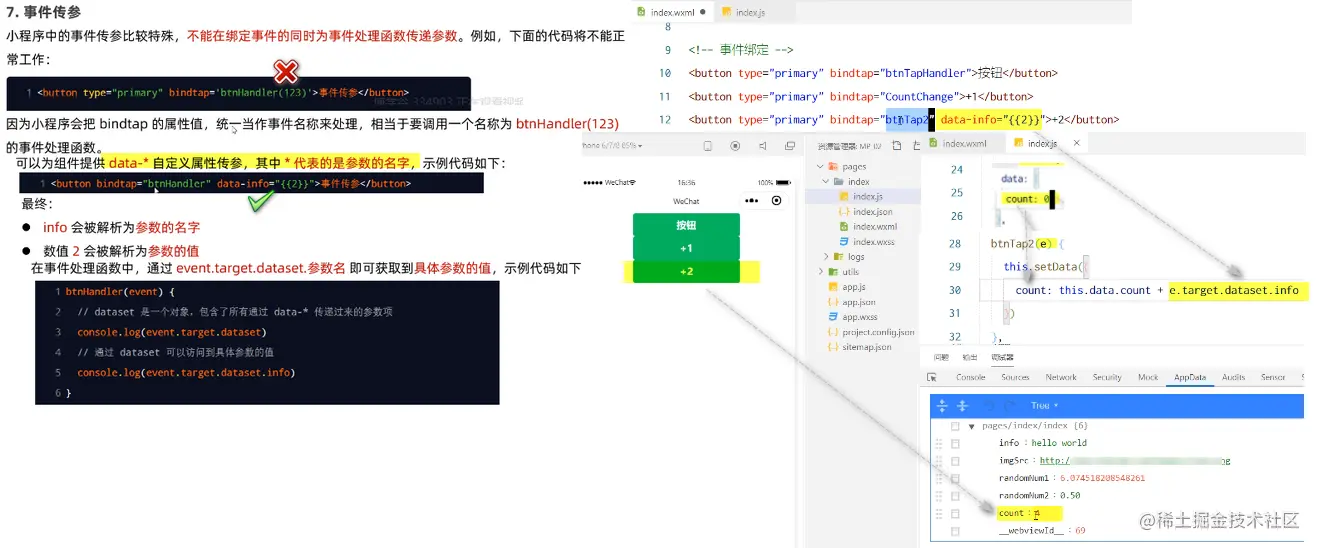
Task: Select index.wxml tab in lower editor
Action: (964, 144)
